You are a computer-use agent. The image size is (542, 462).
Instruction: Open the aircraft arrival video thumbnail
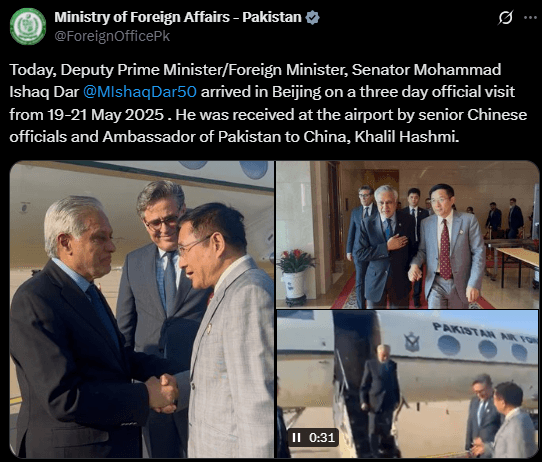(x=408, y=384)
